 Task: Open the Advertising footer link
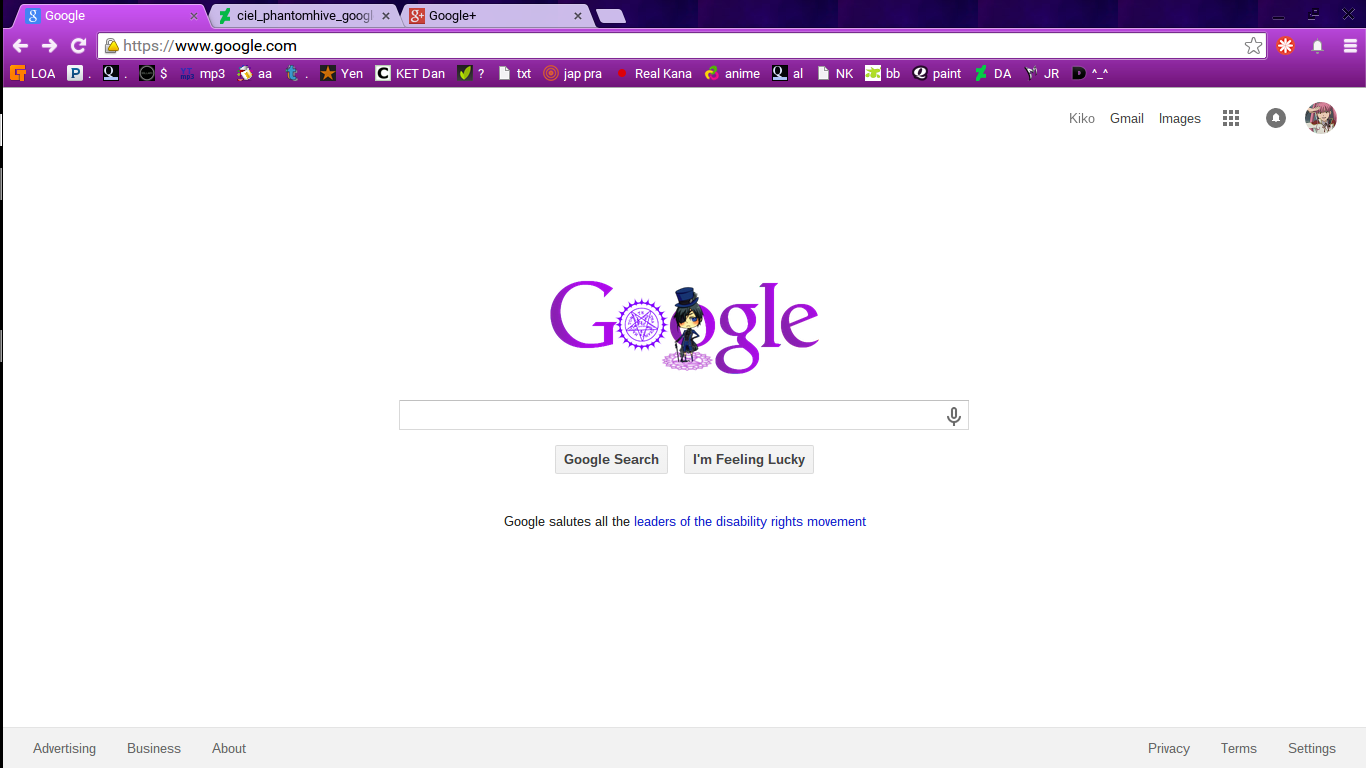(65, 748)
